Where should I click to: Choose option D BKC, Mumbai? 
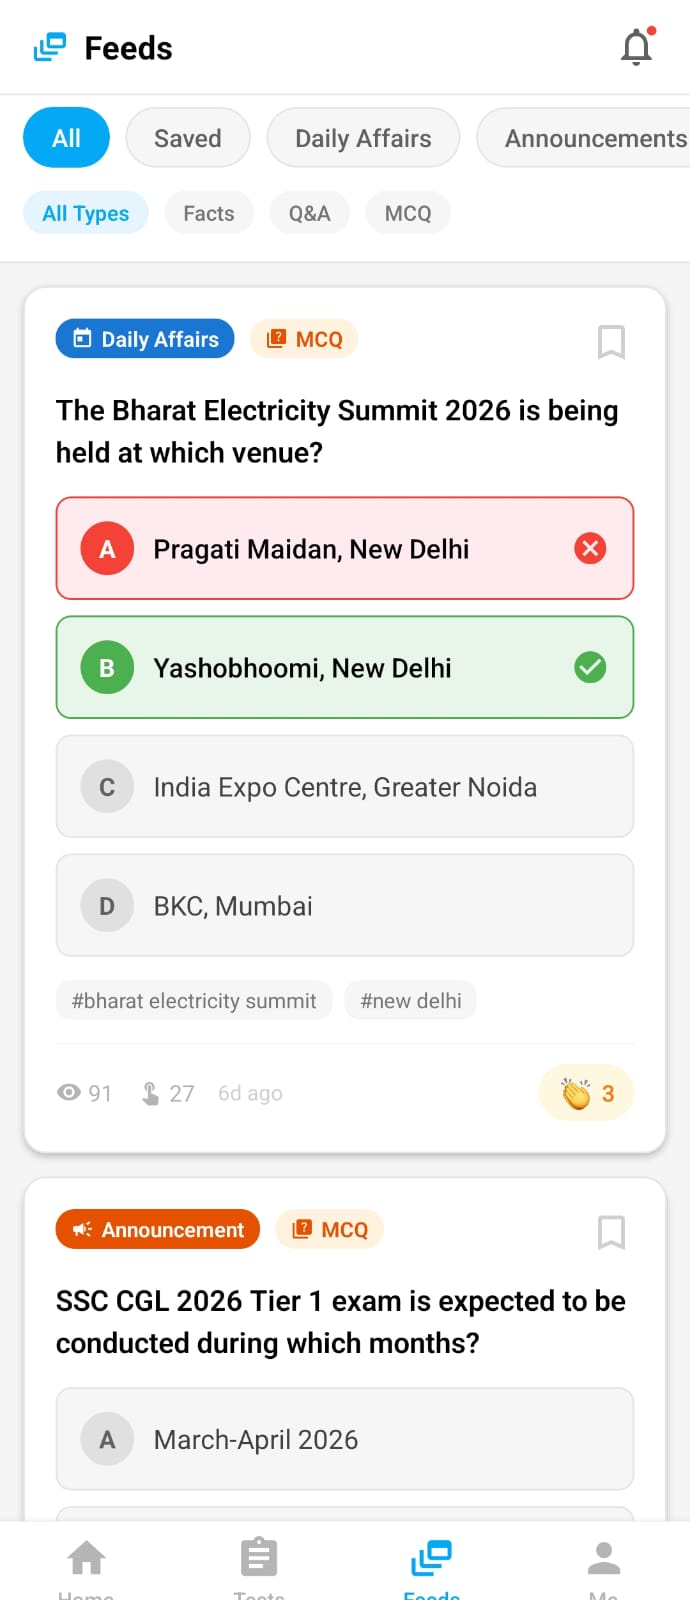(345, 906)
